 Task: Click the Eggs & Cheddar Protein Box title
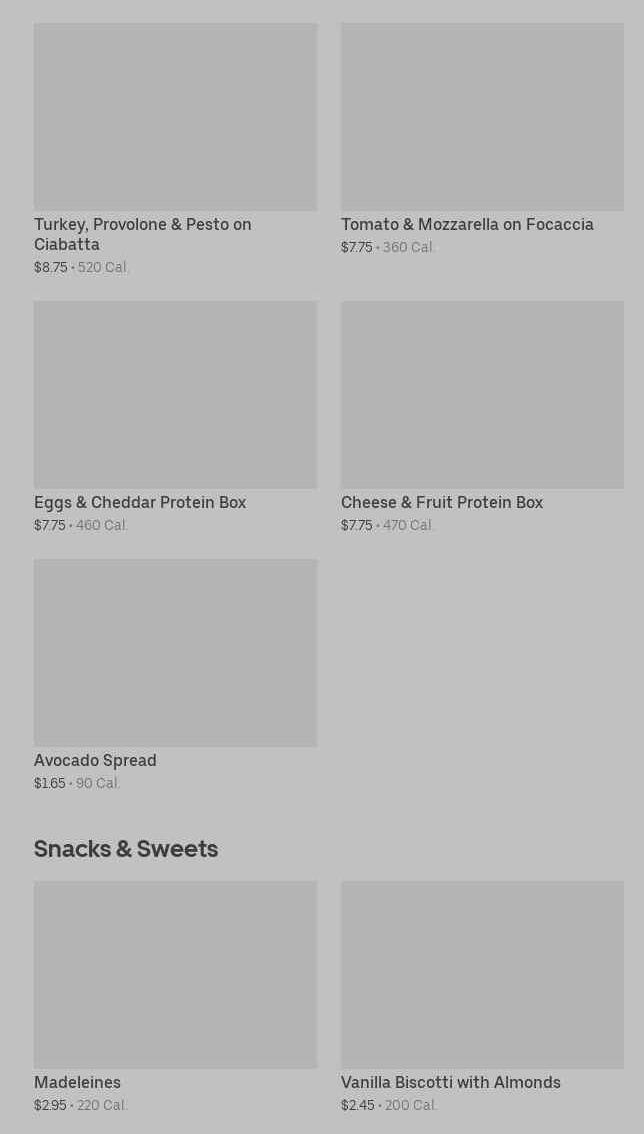point(140,503)
